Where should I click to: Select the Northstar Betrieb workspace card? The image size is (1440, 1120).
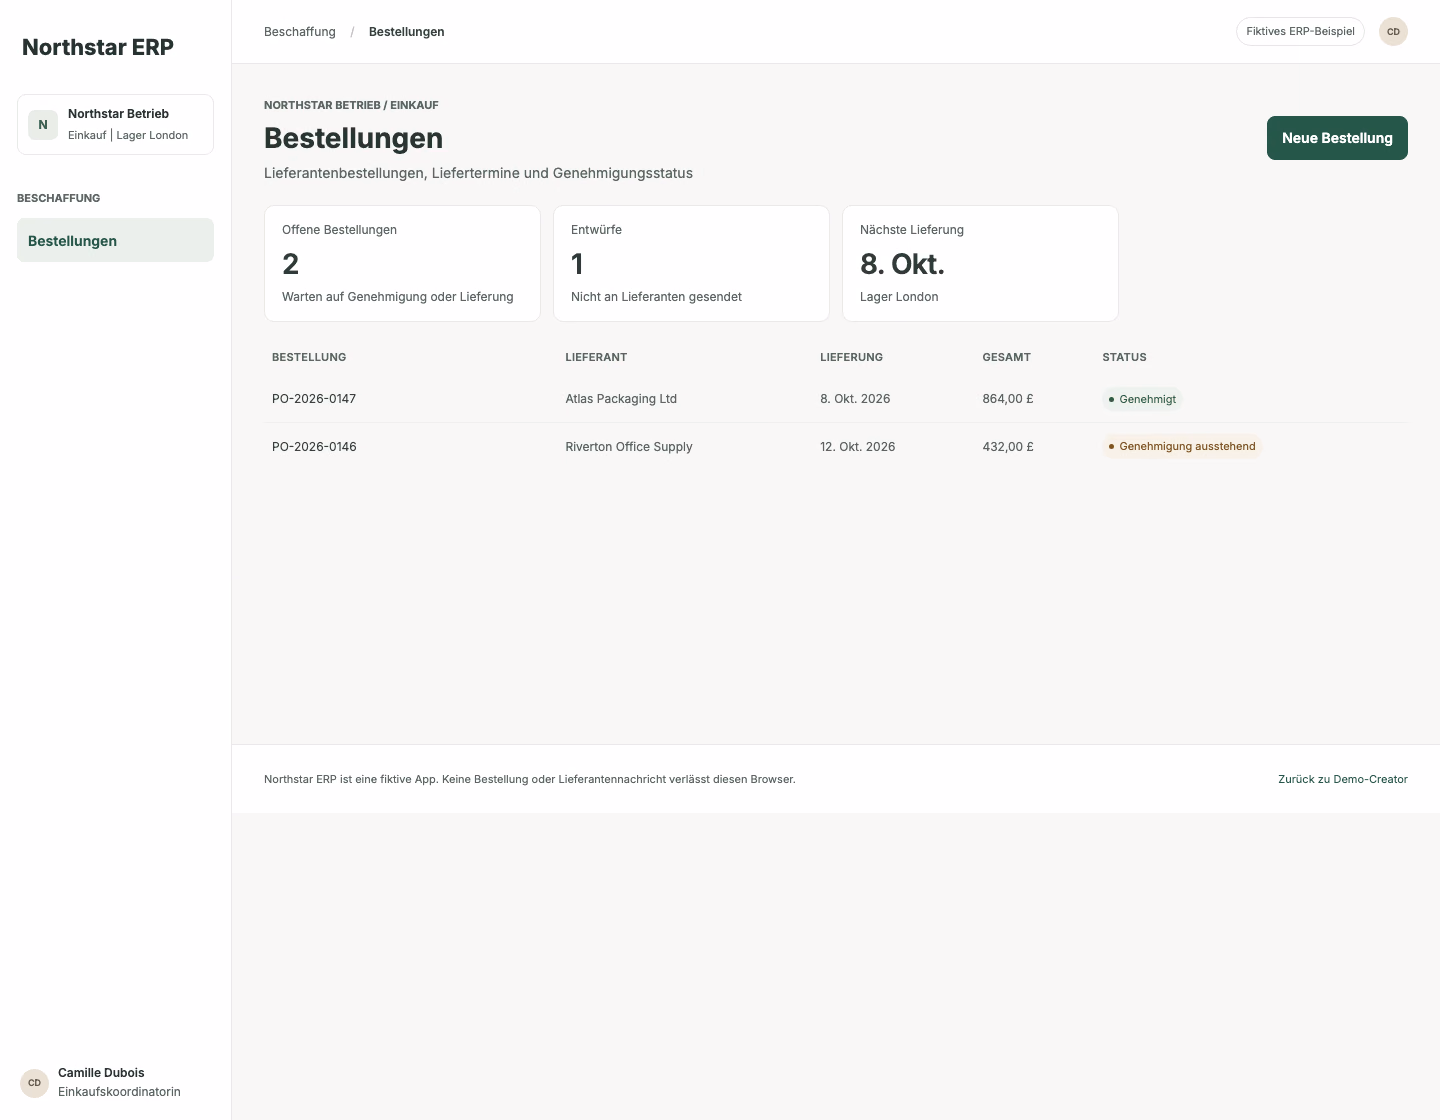[x=115, y=125]
